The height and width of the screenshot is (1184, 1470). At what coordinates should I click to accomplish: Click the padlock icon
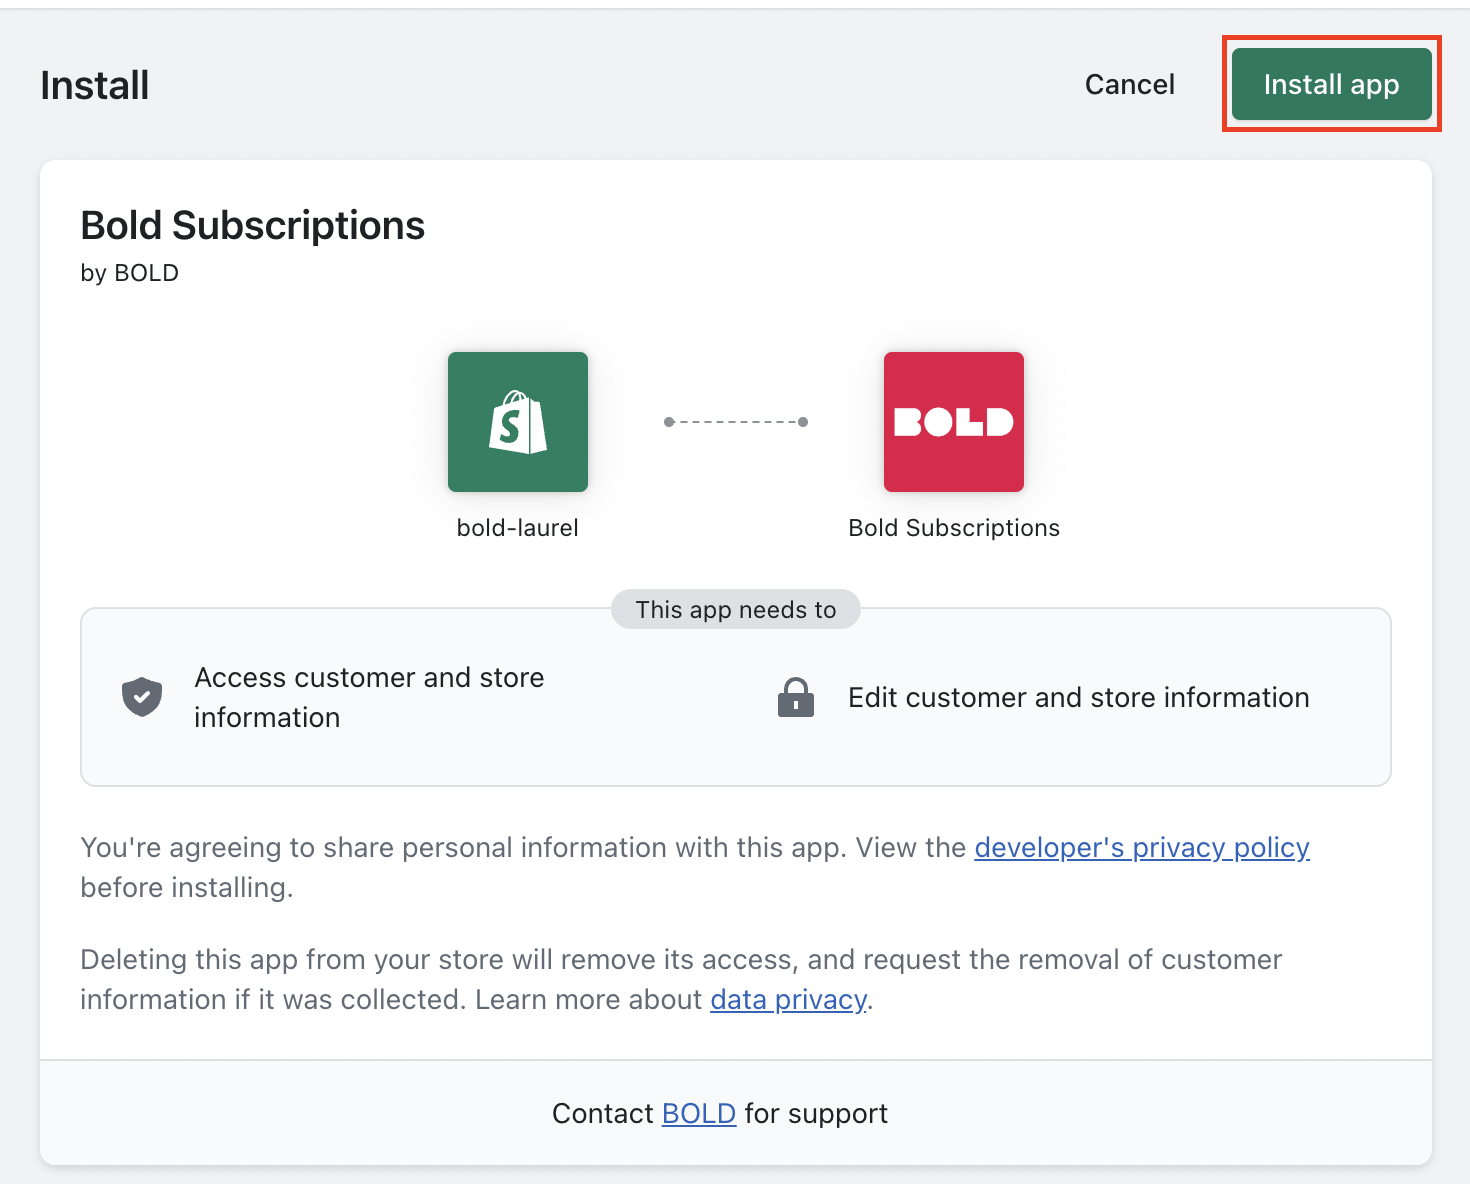[796, 697]
